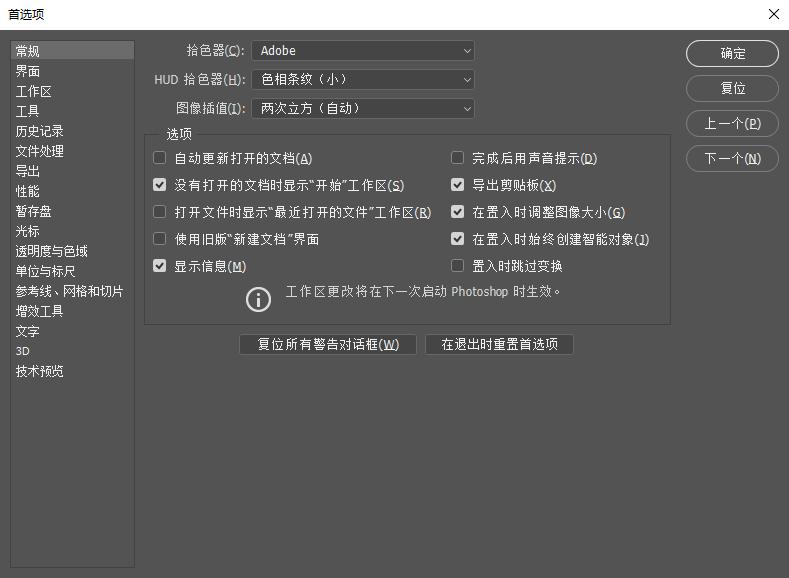This screenshot has width=789, height=578.
Task: Uncheck 在置入时调整图像大小(G)
Action: (457, 212)
